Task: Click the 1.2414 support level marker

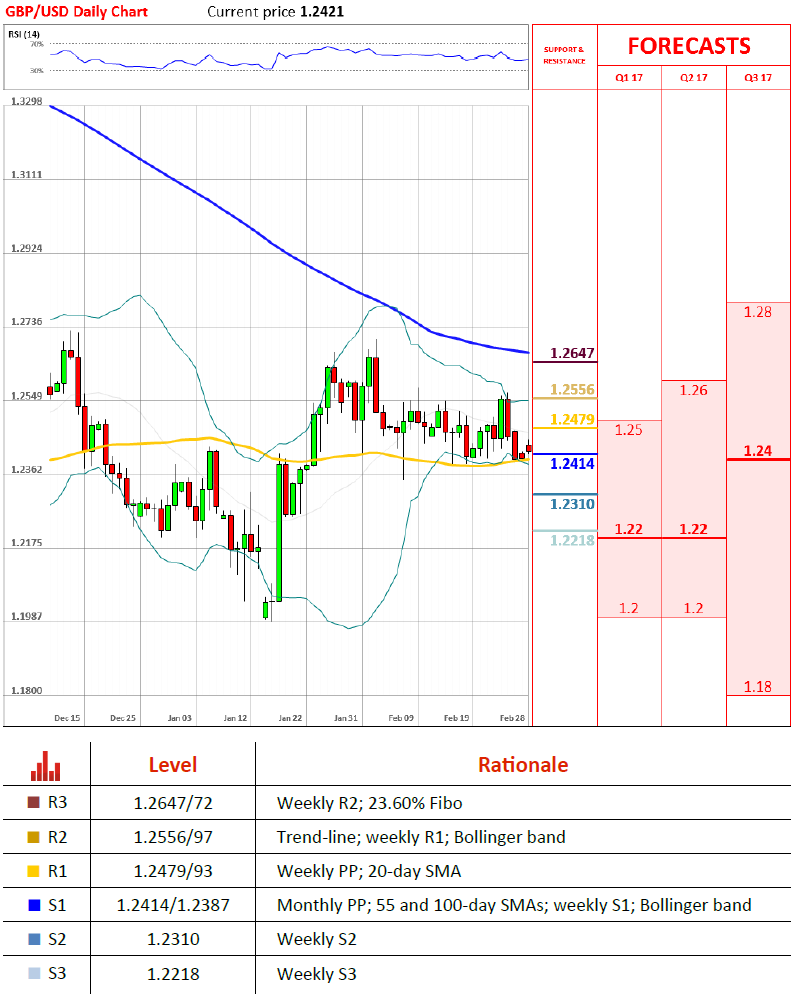Action: 572,463
